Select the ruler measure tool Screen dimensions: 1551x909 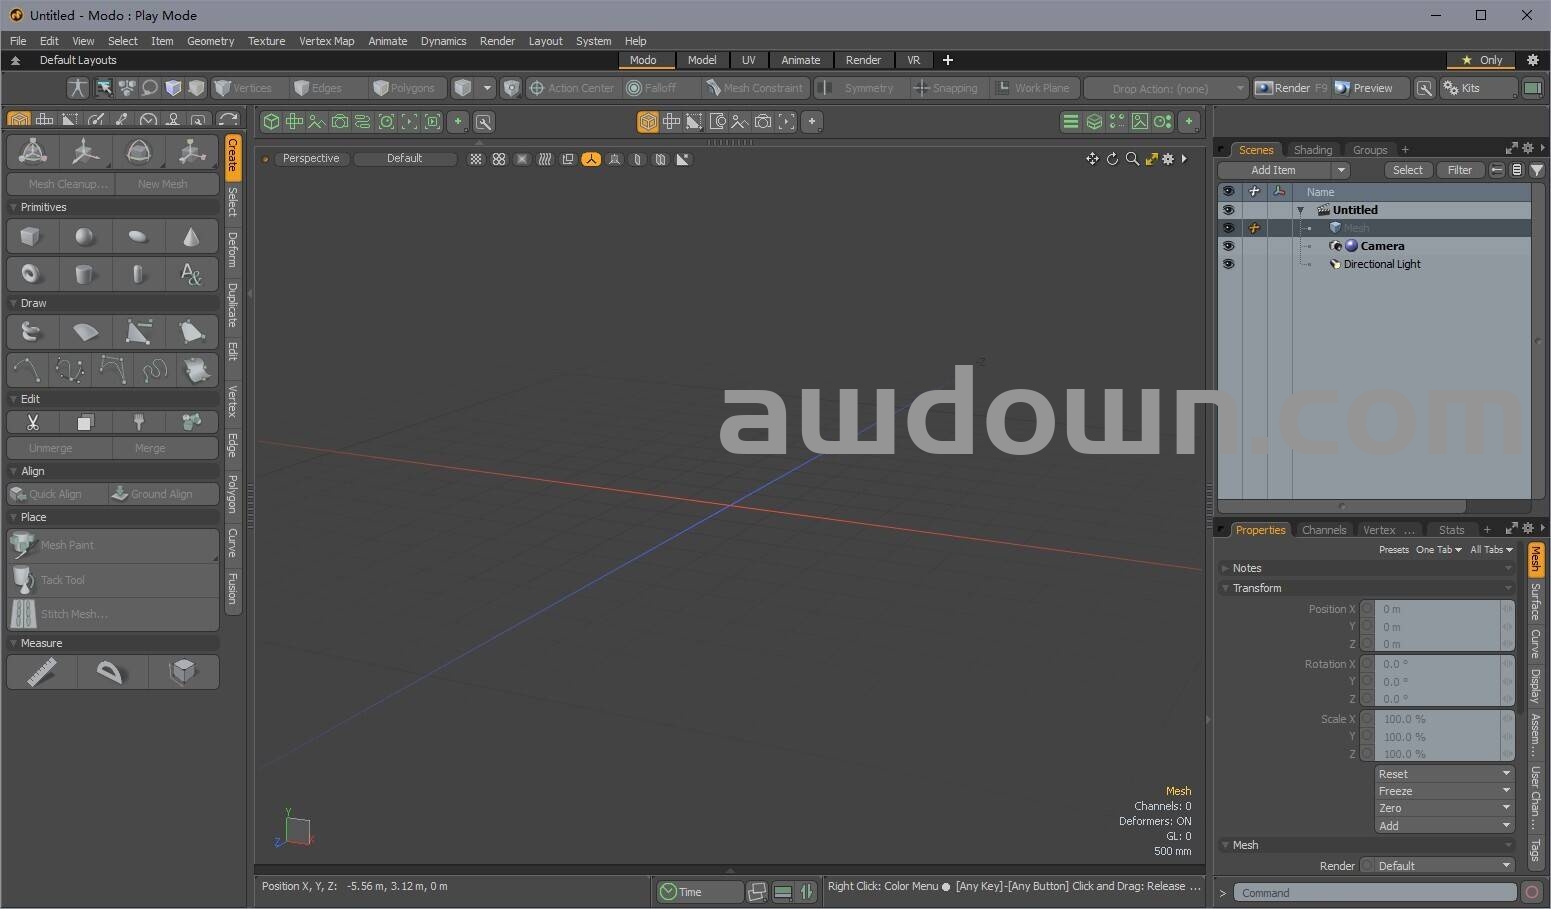click(x=41, y=673)
